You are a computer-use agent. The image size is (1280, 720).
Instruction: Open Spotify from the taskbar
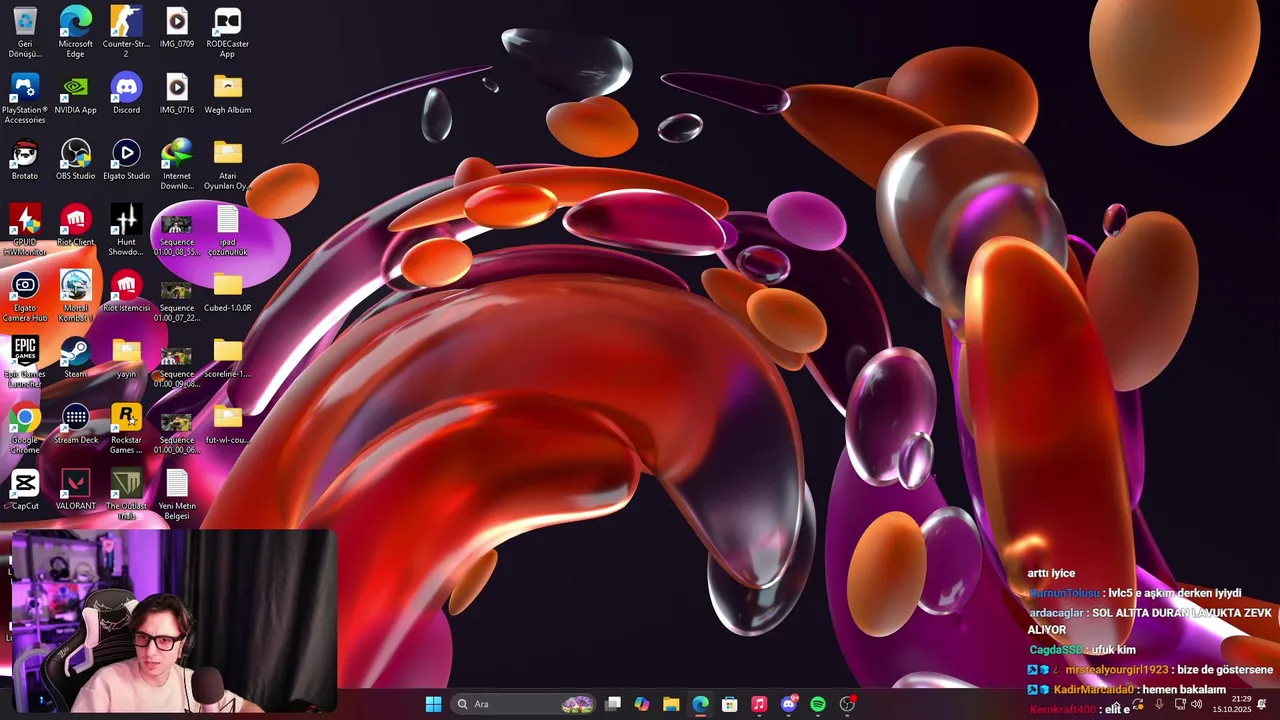818,704
